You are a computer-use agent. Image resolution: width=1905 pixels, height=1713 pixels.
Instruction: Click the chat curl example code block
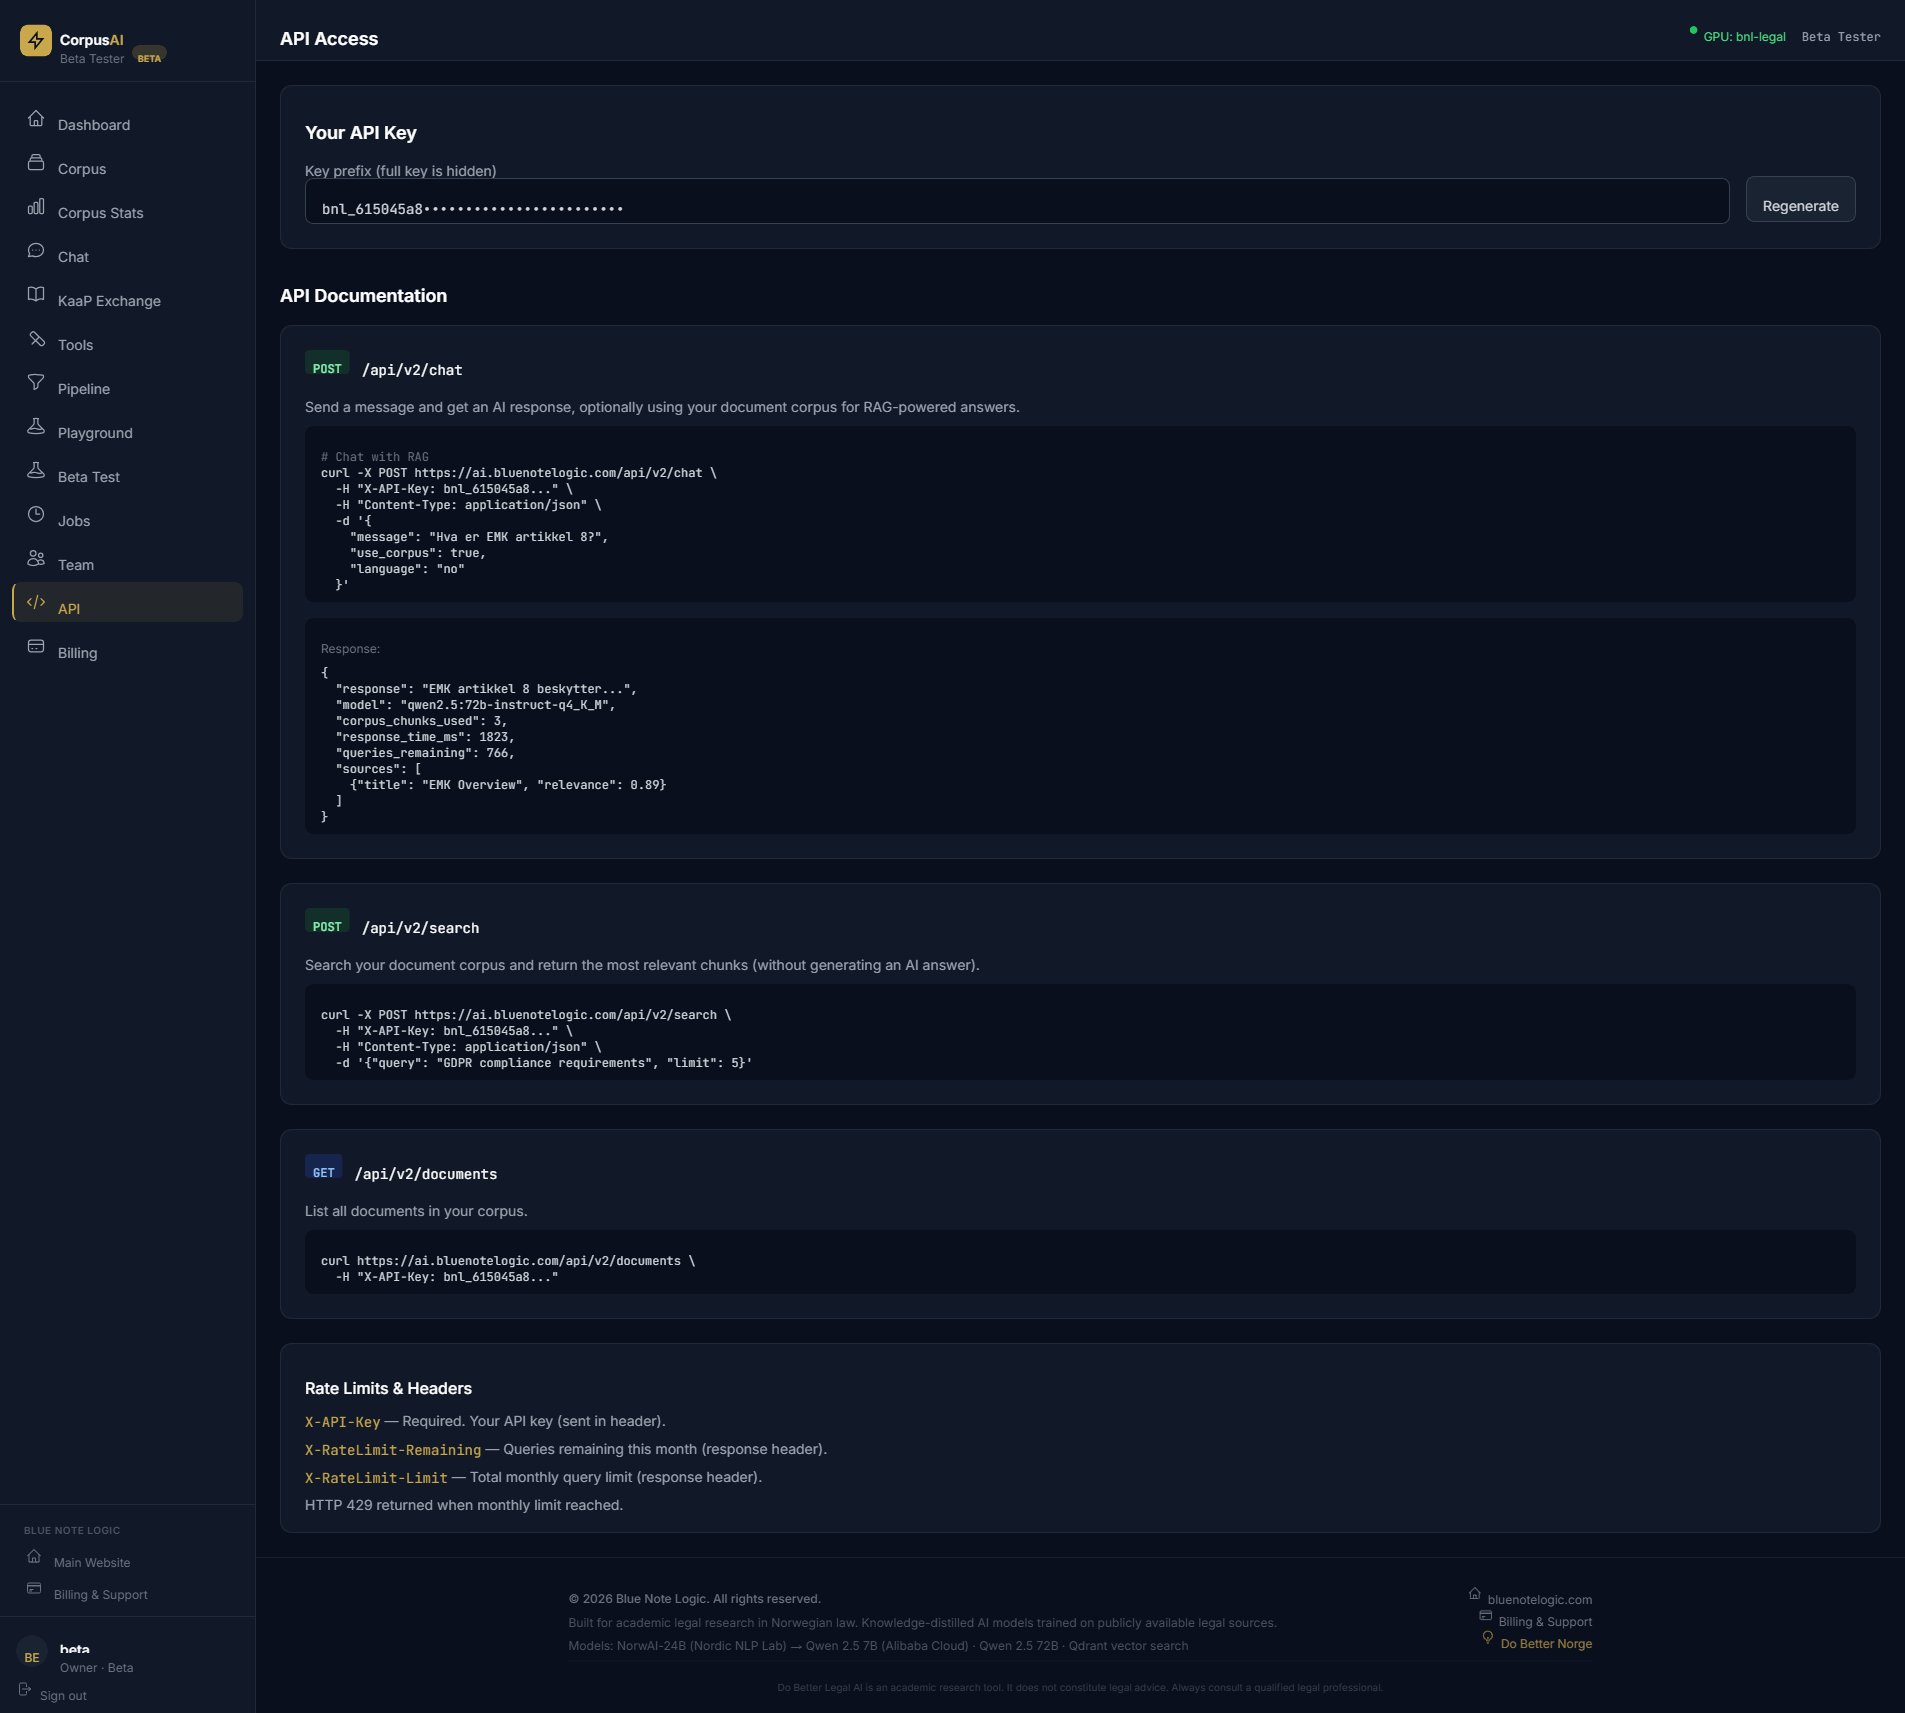[1079, 514]
